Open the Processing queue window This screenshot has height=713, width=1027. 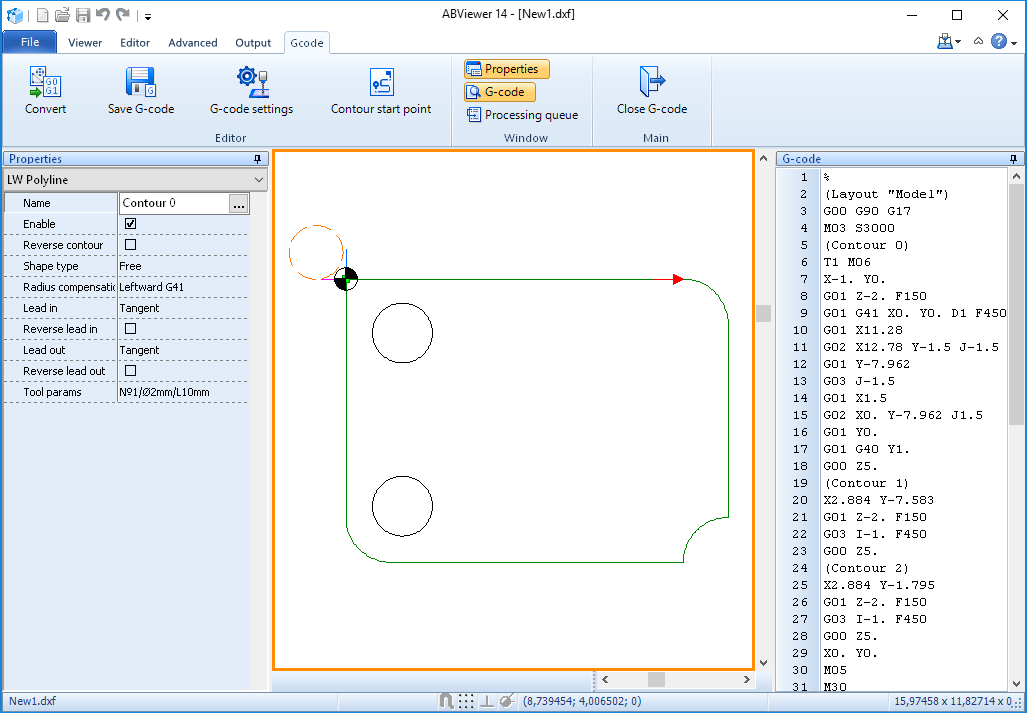click(521, 115)
